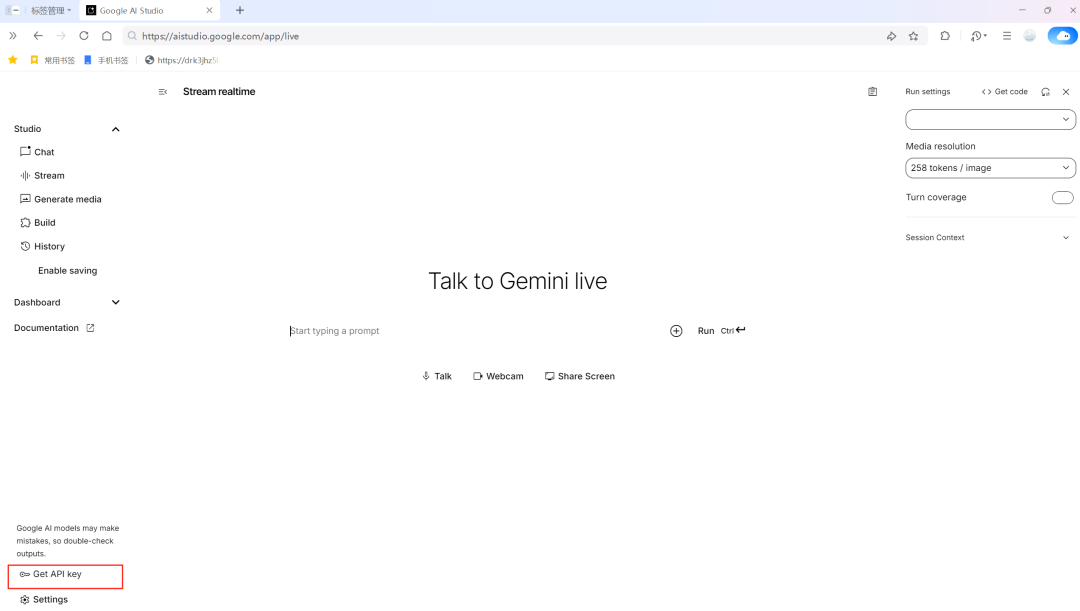
Task: Open a new tab with plus
Action: point(240,10)
